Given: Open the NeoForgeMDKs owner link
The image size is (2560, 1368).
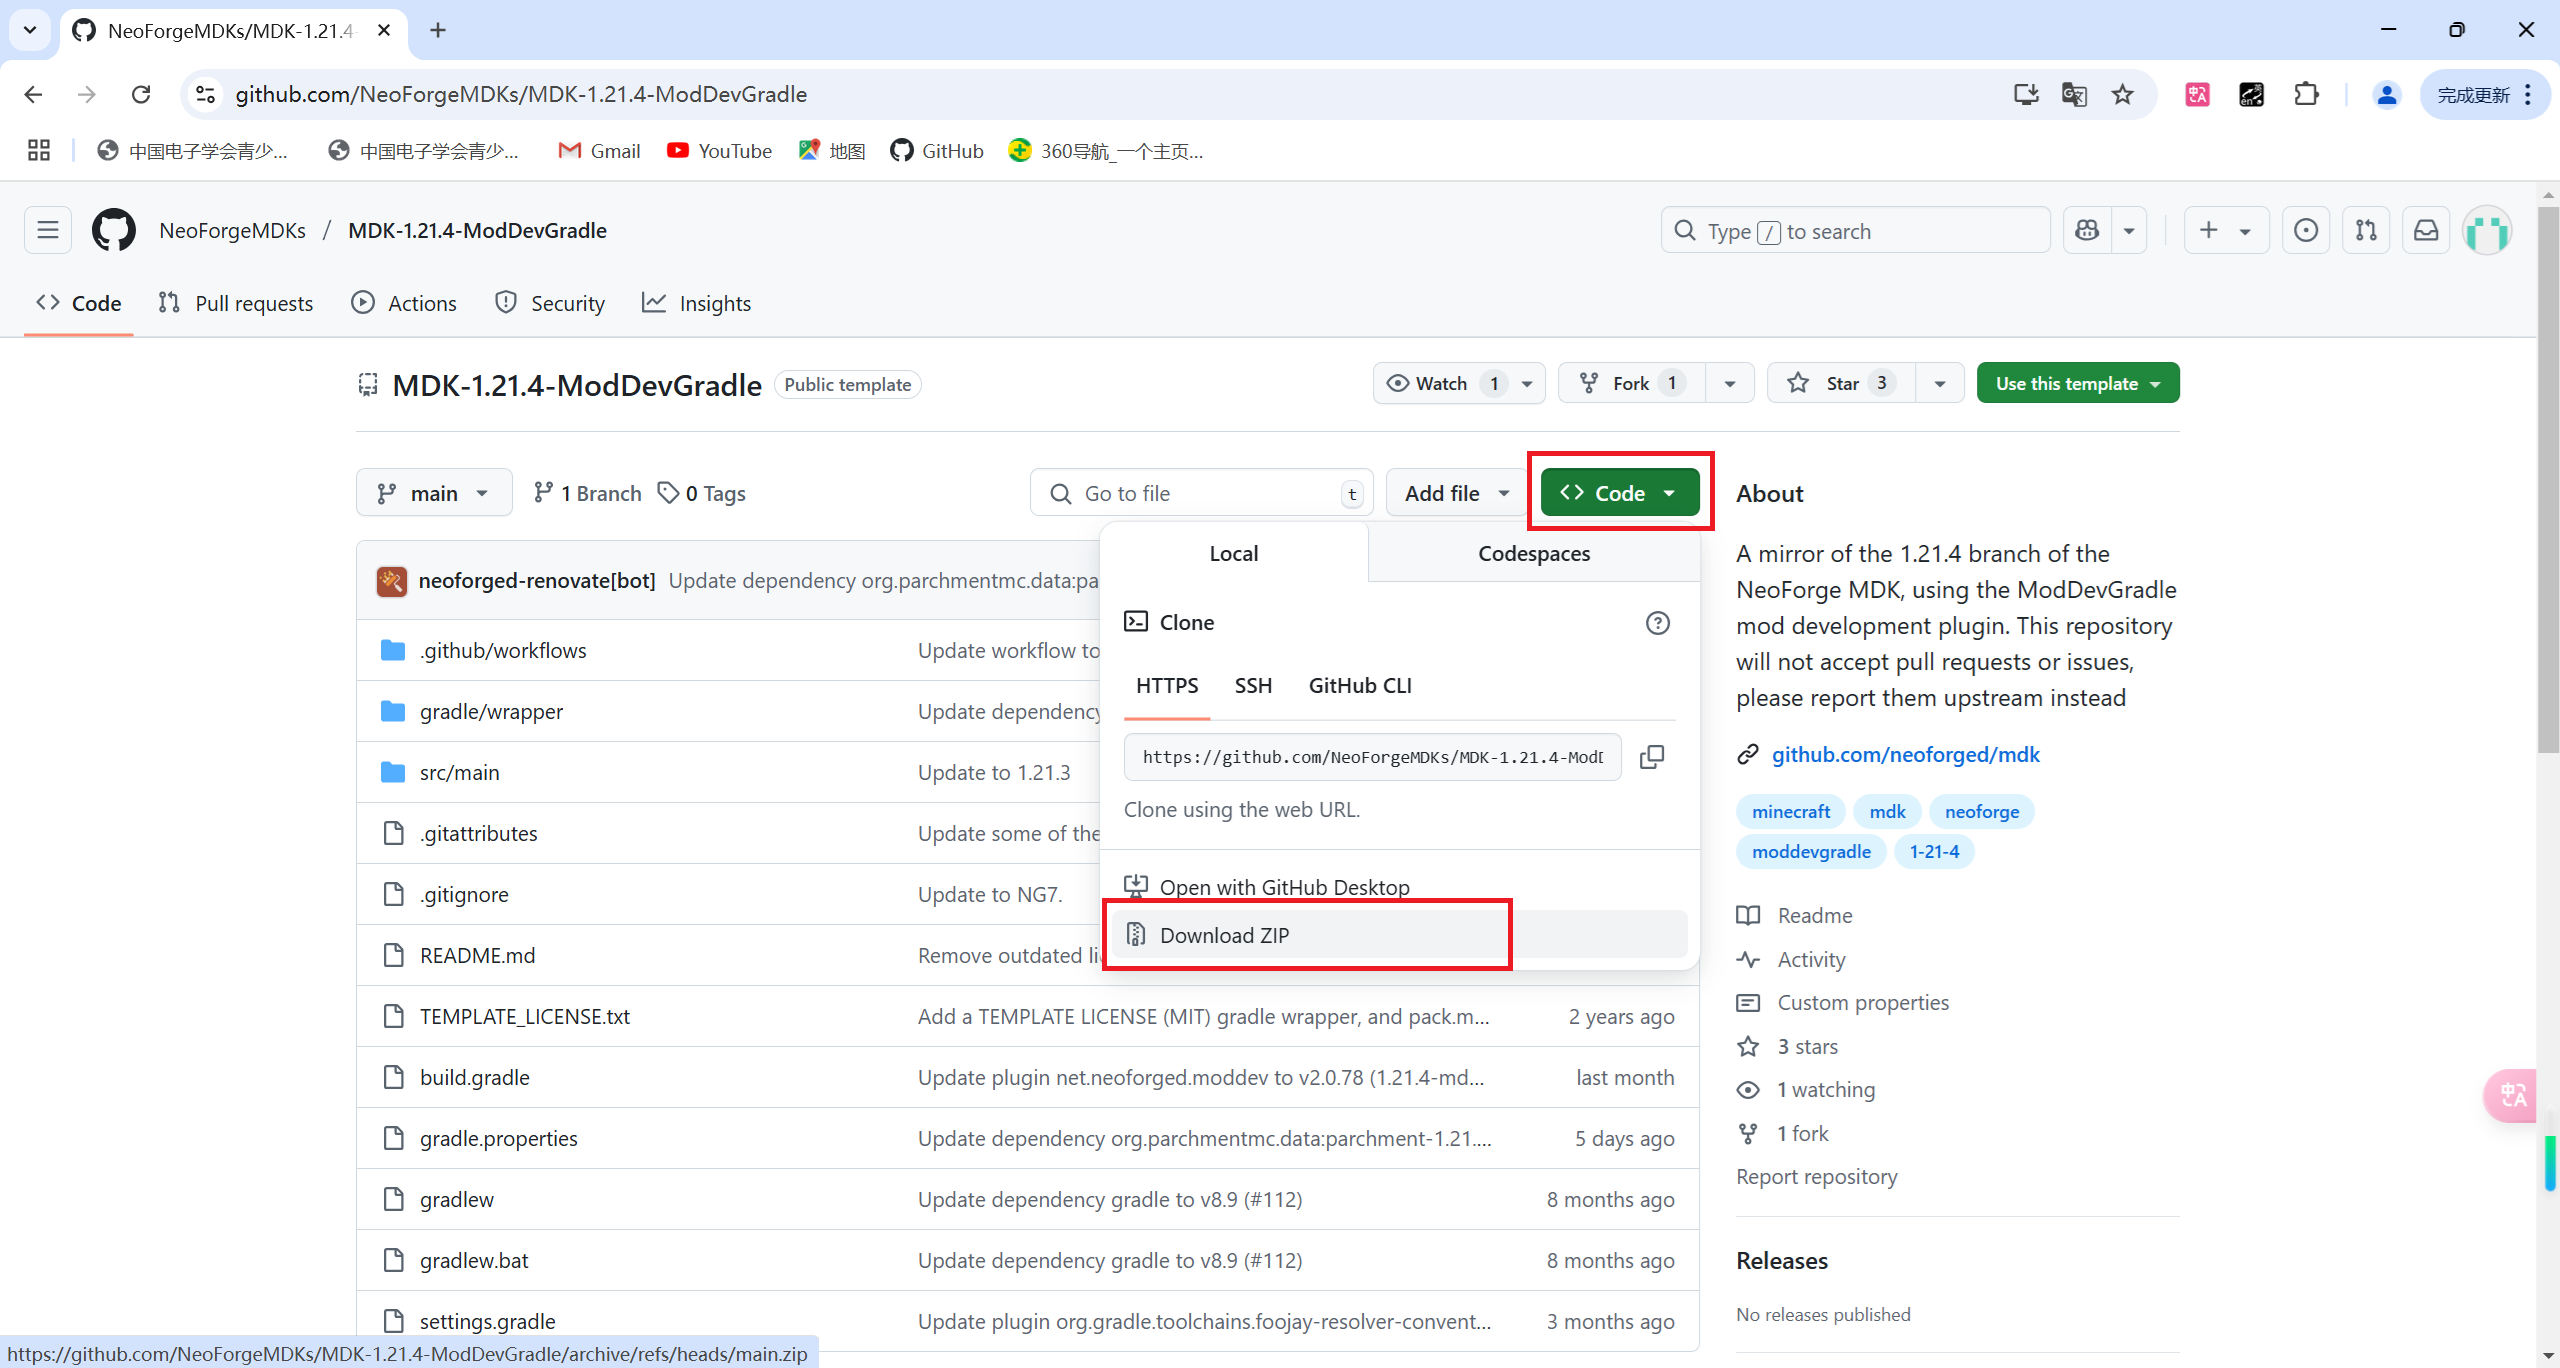Looking at the screenshot, I should coord(232,231).
